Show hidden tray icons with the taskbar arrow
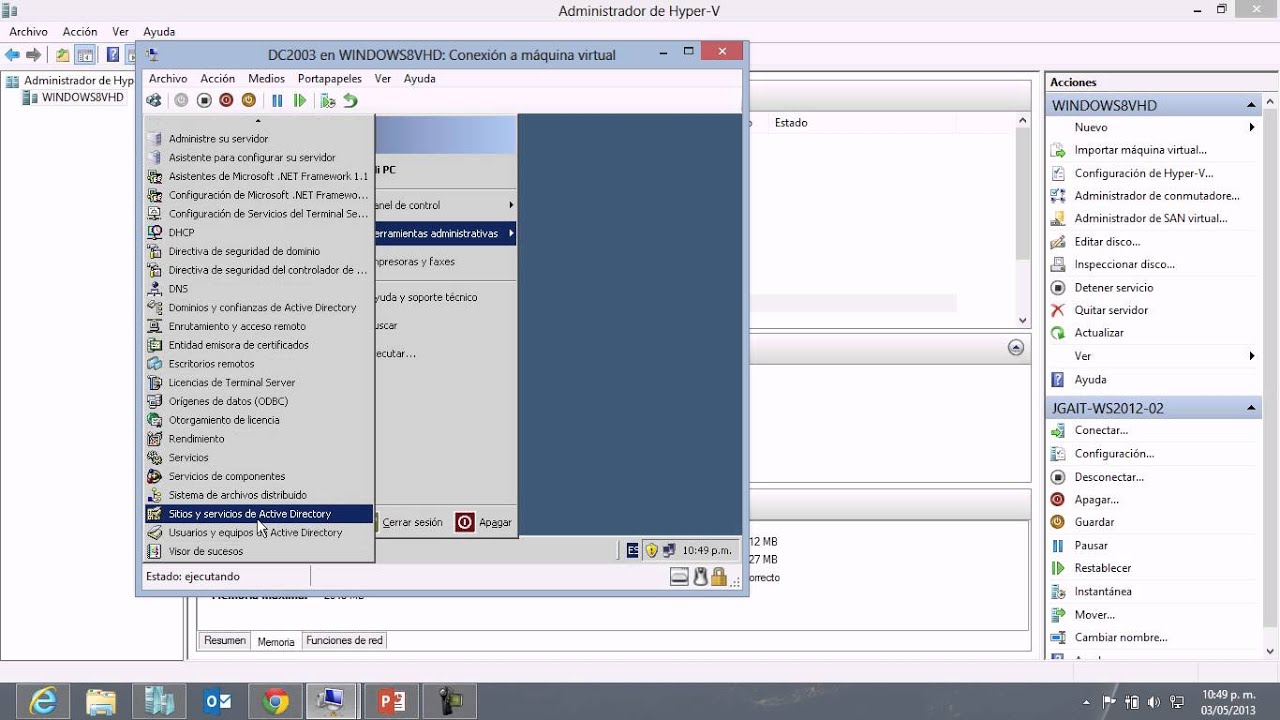This screenshot has height=720, width=1280. point(1088,702)
